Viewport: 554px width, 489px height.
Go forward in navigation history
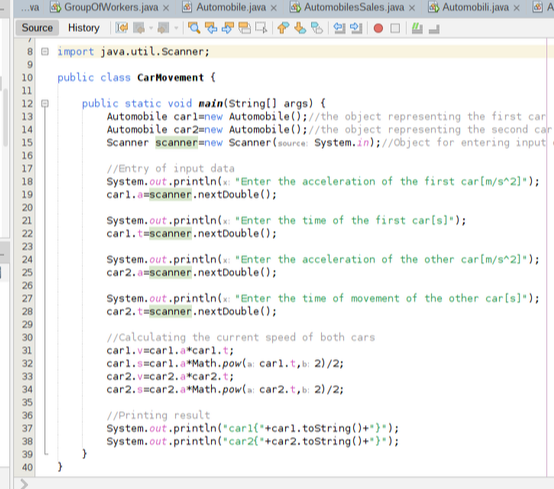click(x=163, y=28)
